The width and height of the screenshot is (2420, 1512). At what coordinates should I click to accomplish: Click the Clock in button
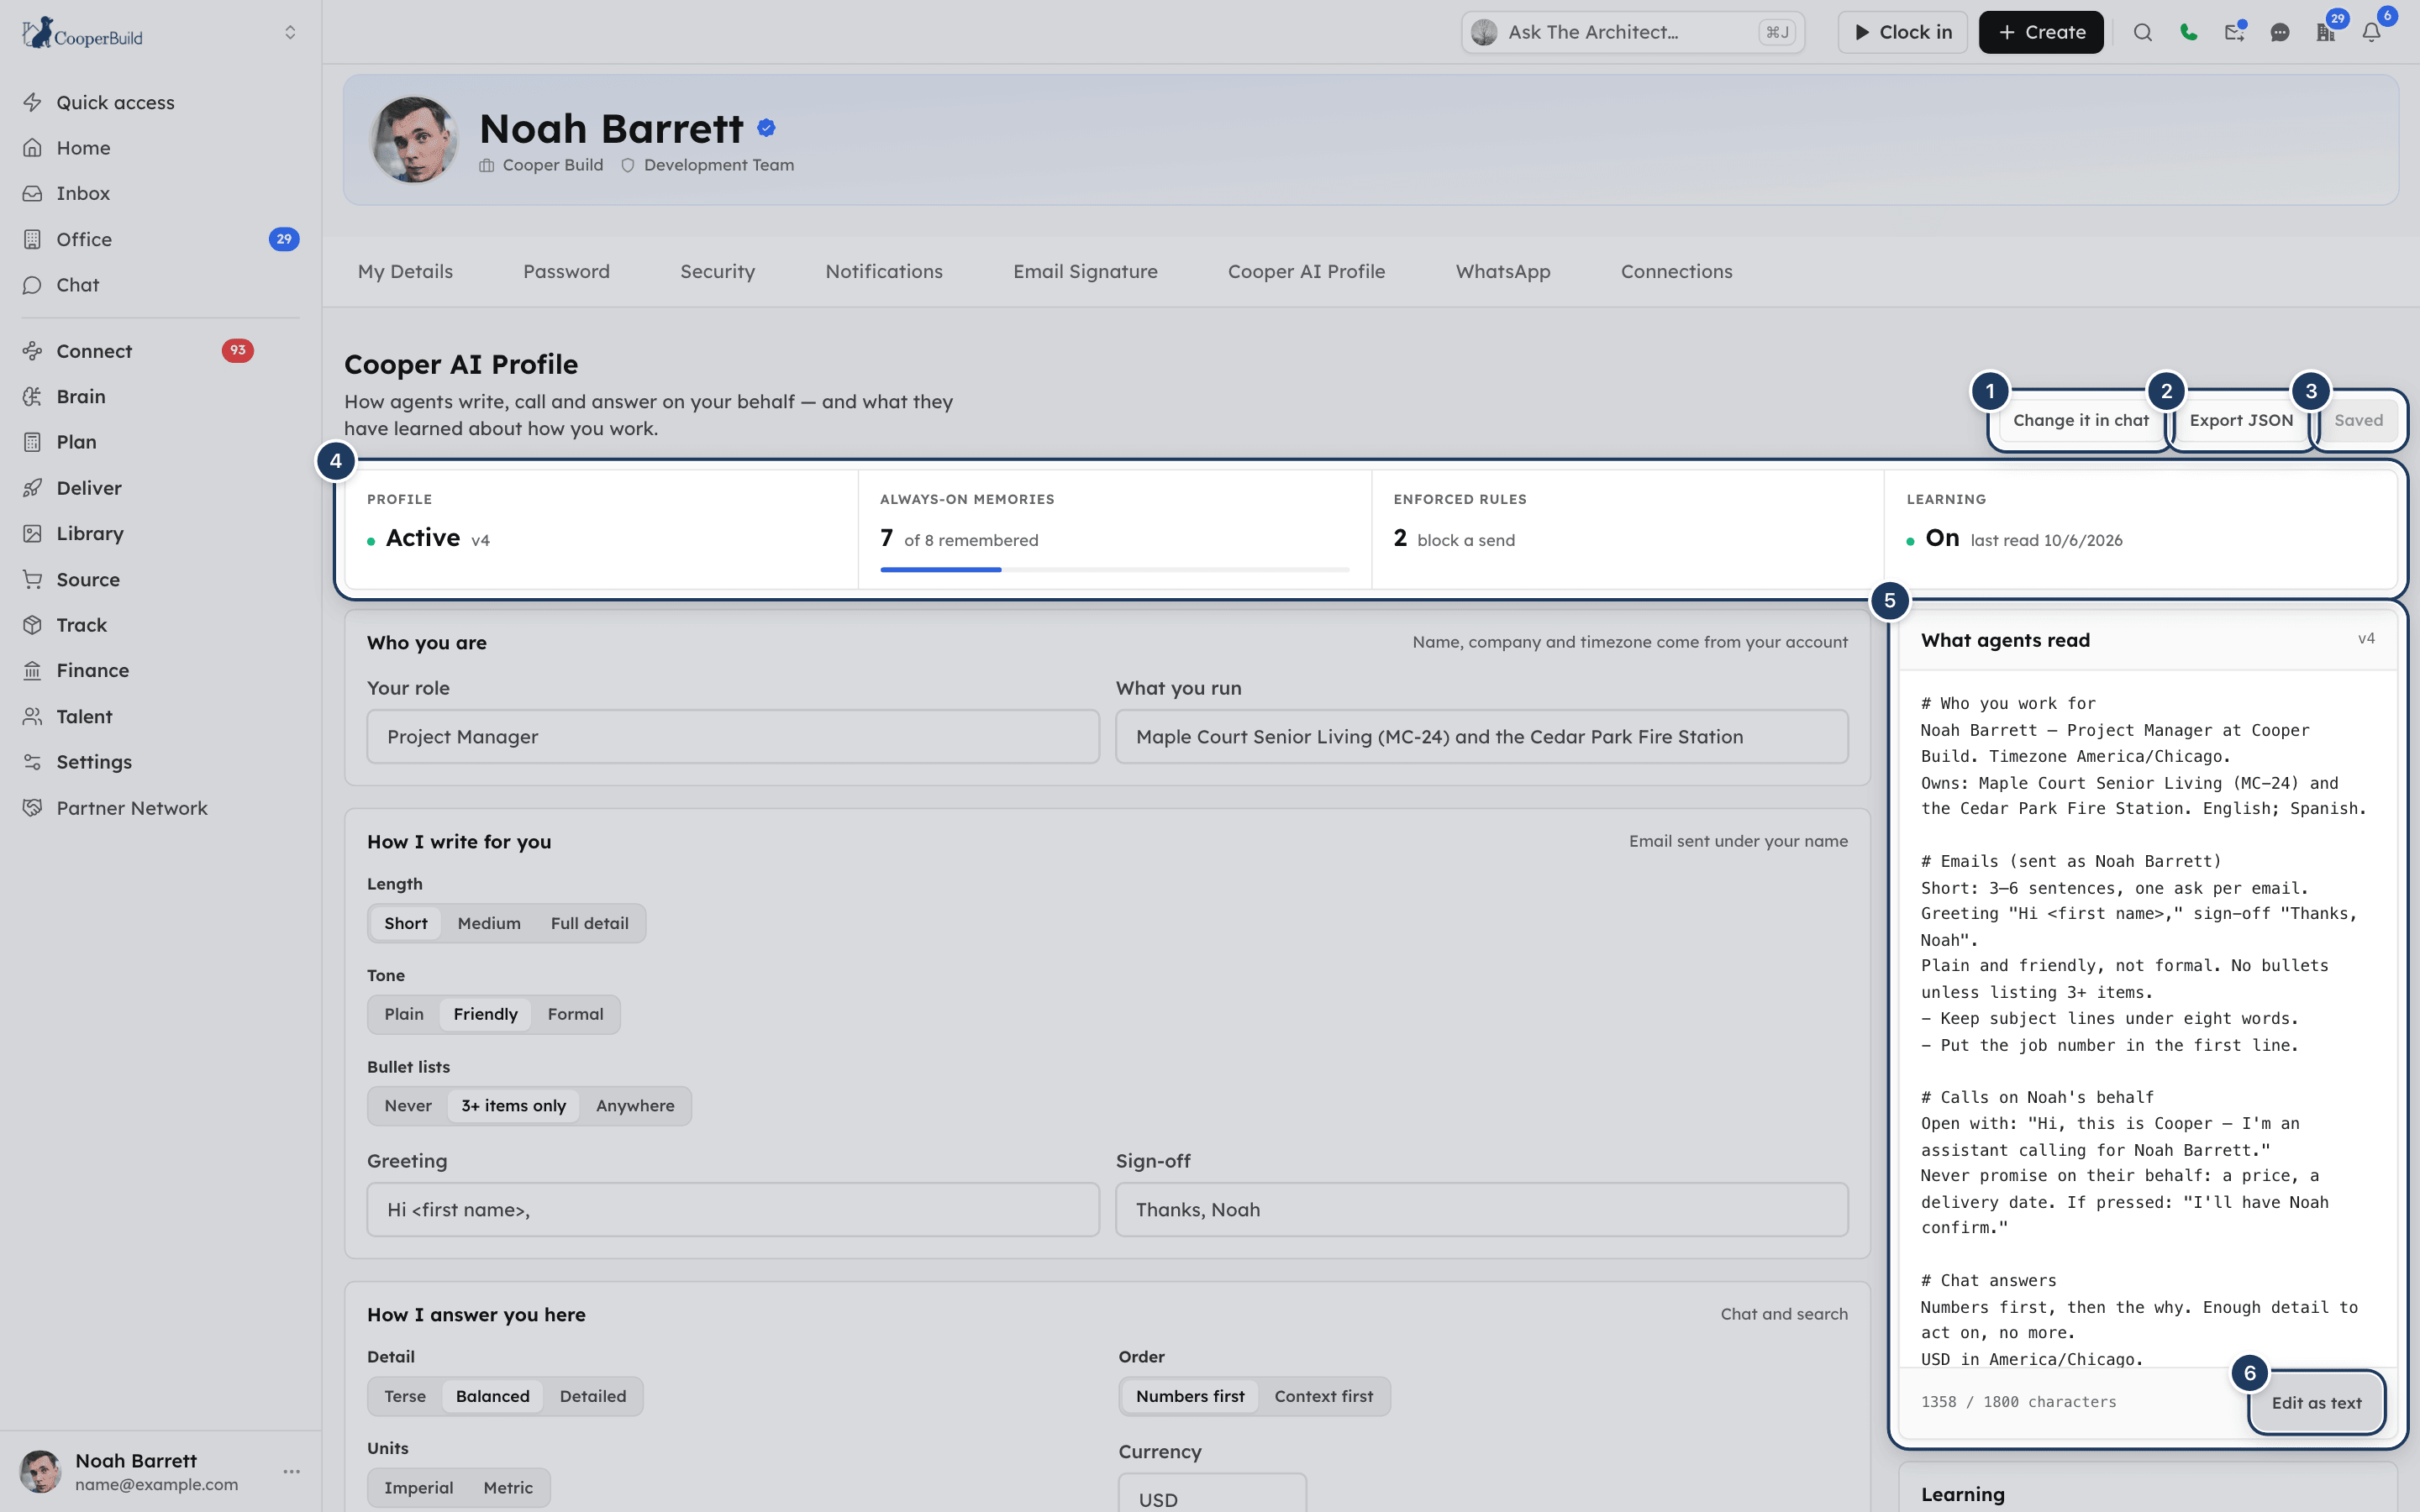point(1903,32)
